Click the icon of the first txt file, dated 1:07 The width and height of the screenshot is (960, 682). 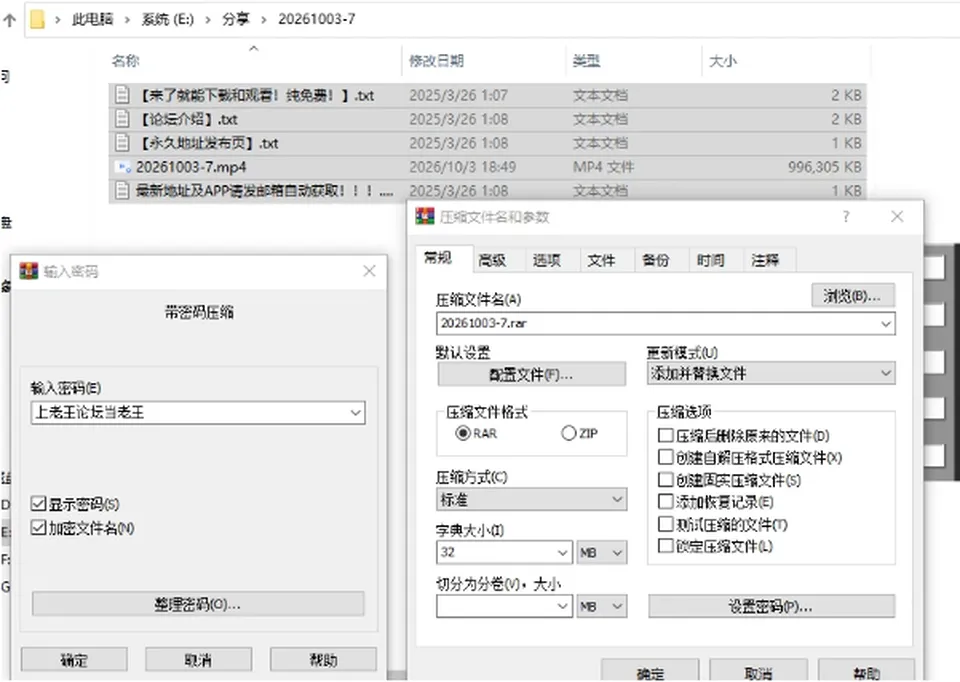click(122, 95)
